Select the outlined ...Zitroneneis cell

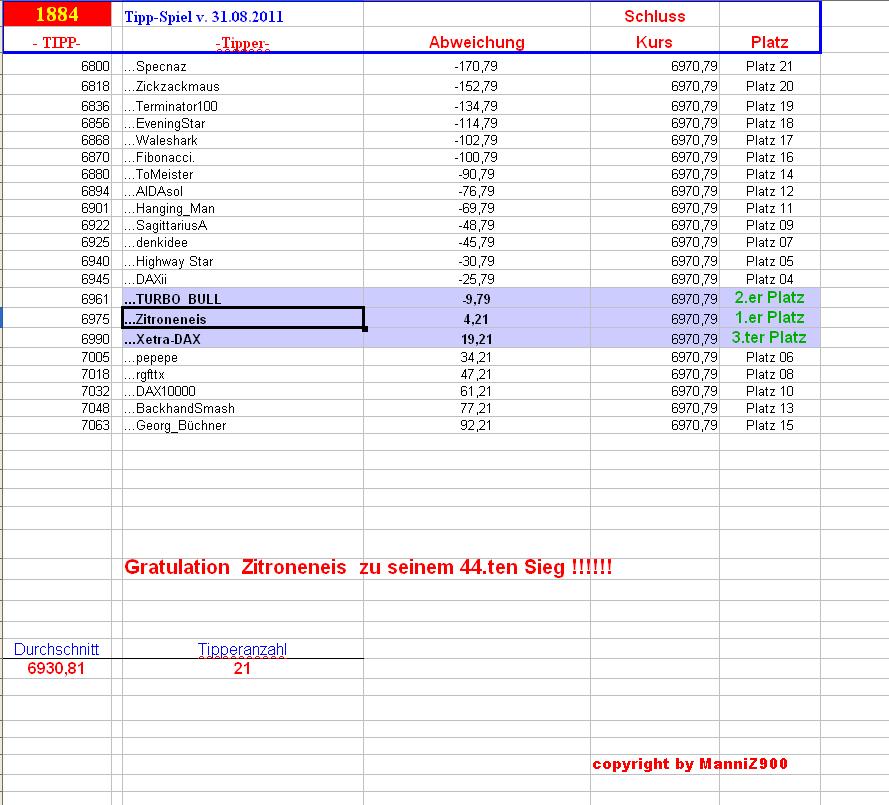(243, 319)
